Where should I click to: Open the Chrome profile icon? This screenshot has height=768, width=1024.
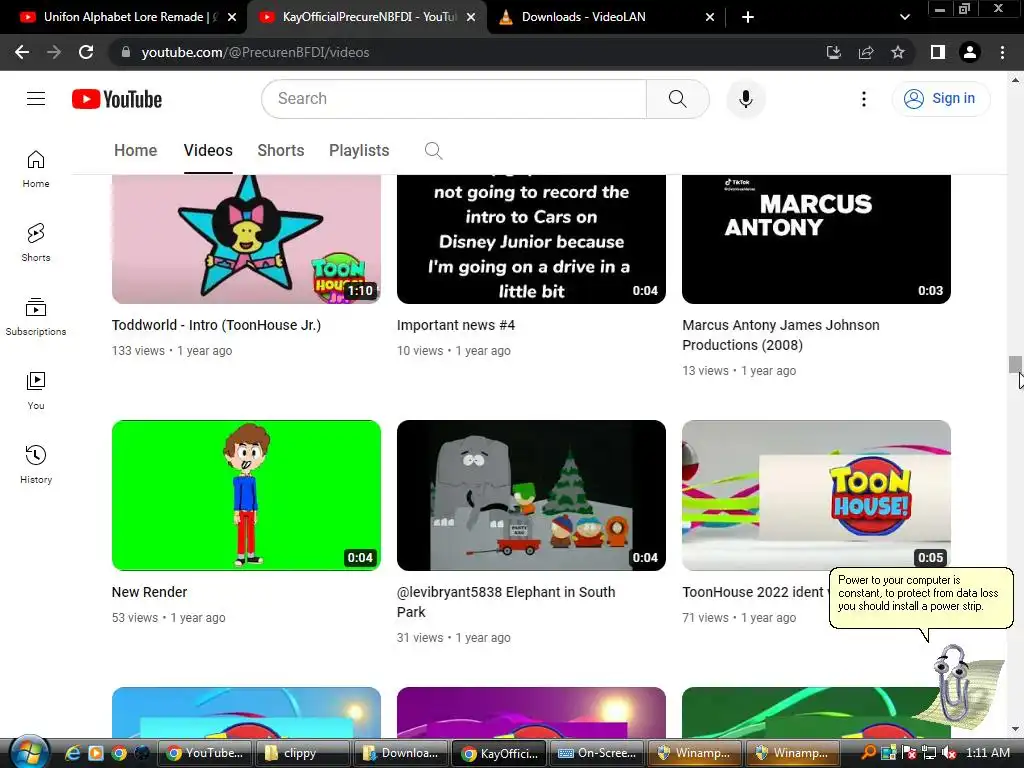point(970,52)
